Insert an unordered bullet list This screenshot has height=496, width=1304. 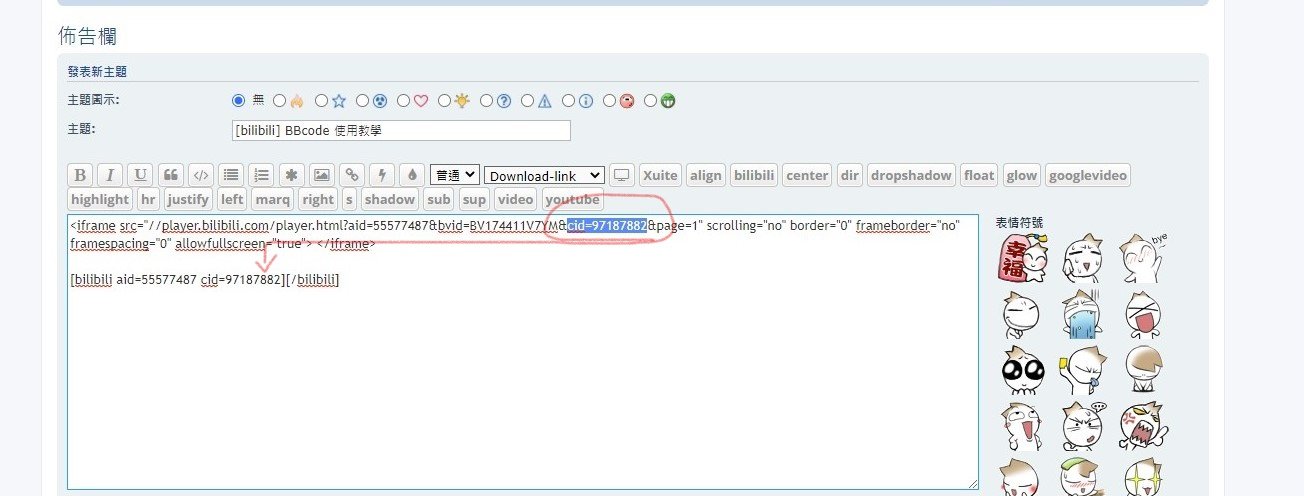click(231, 175)
